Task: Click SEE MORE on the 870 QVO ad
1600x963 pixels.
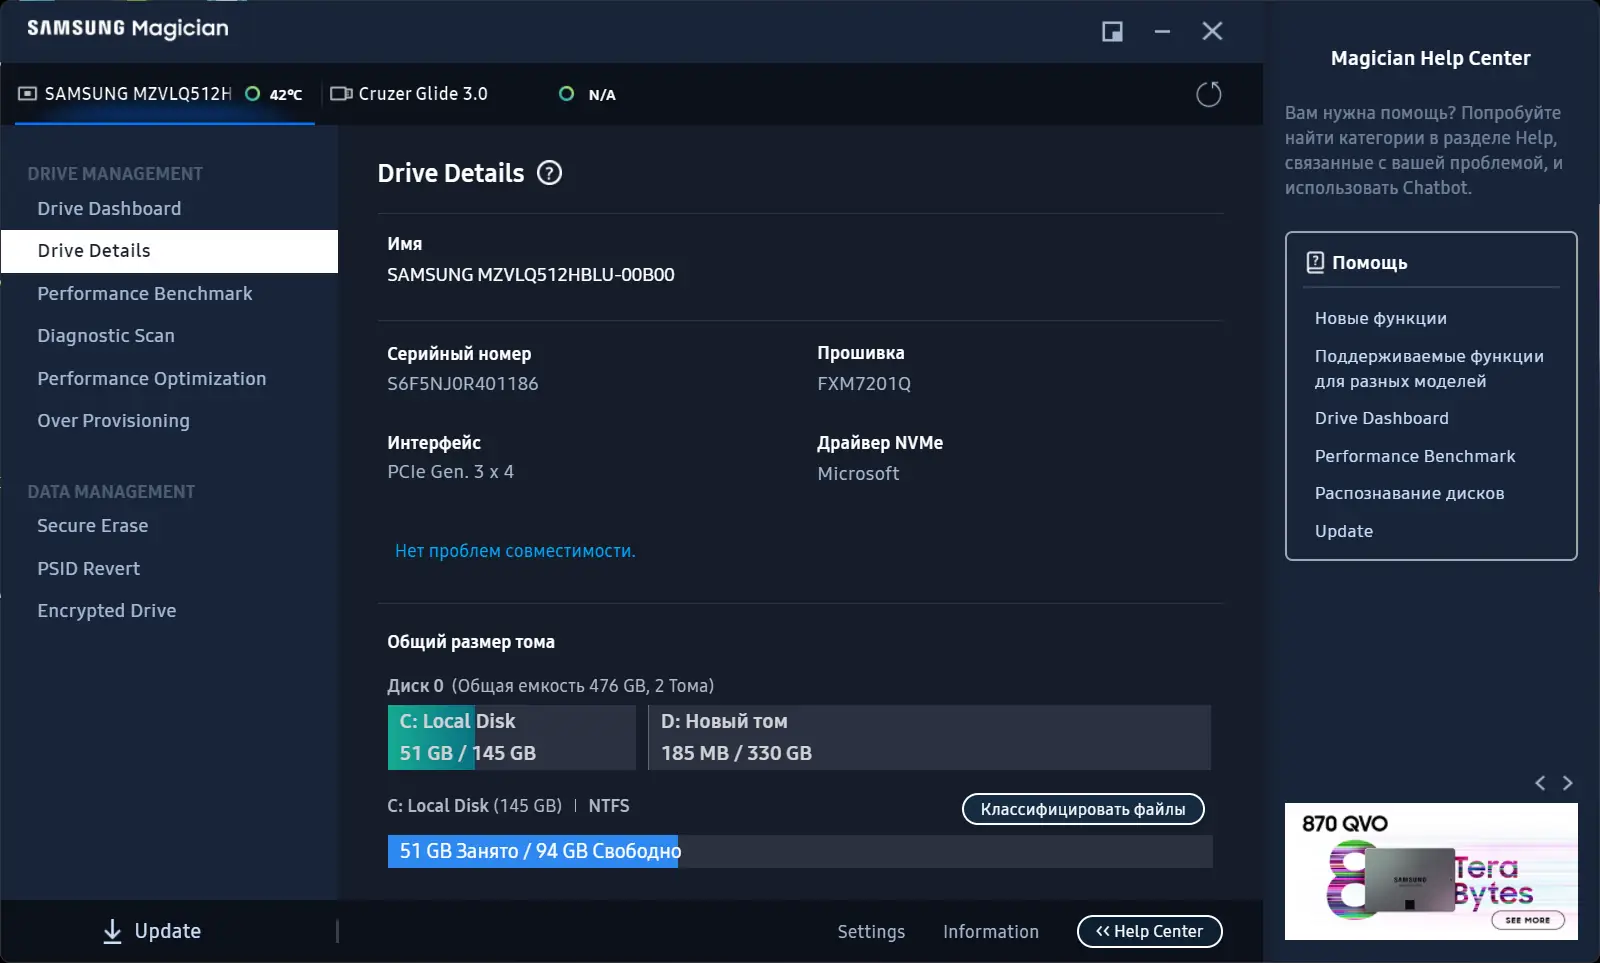Action: (x=1527, y=920)
